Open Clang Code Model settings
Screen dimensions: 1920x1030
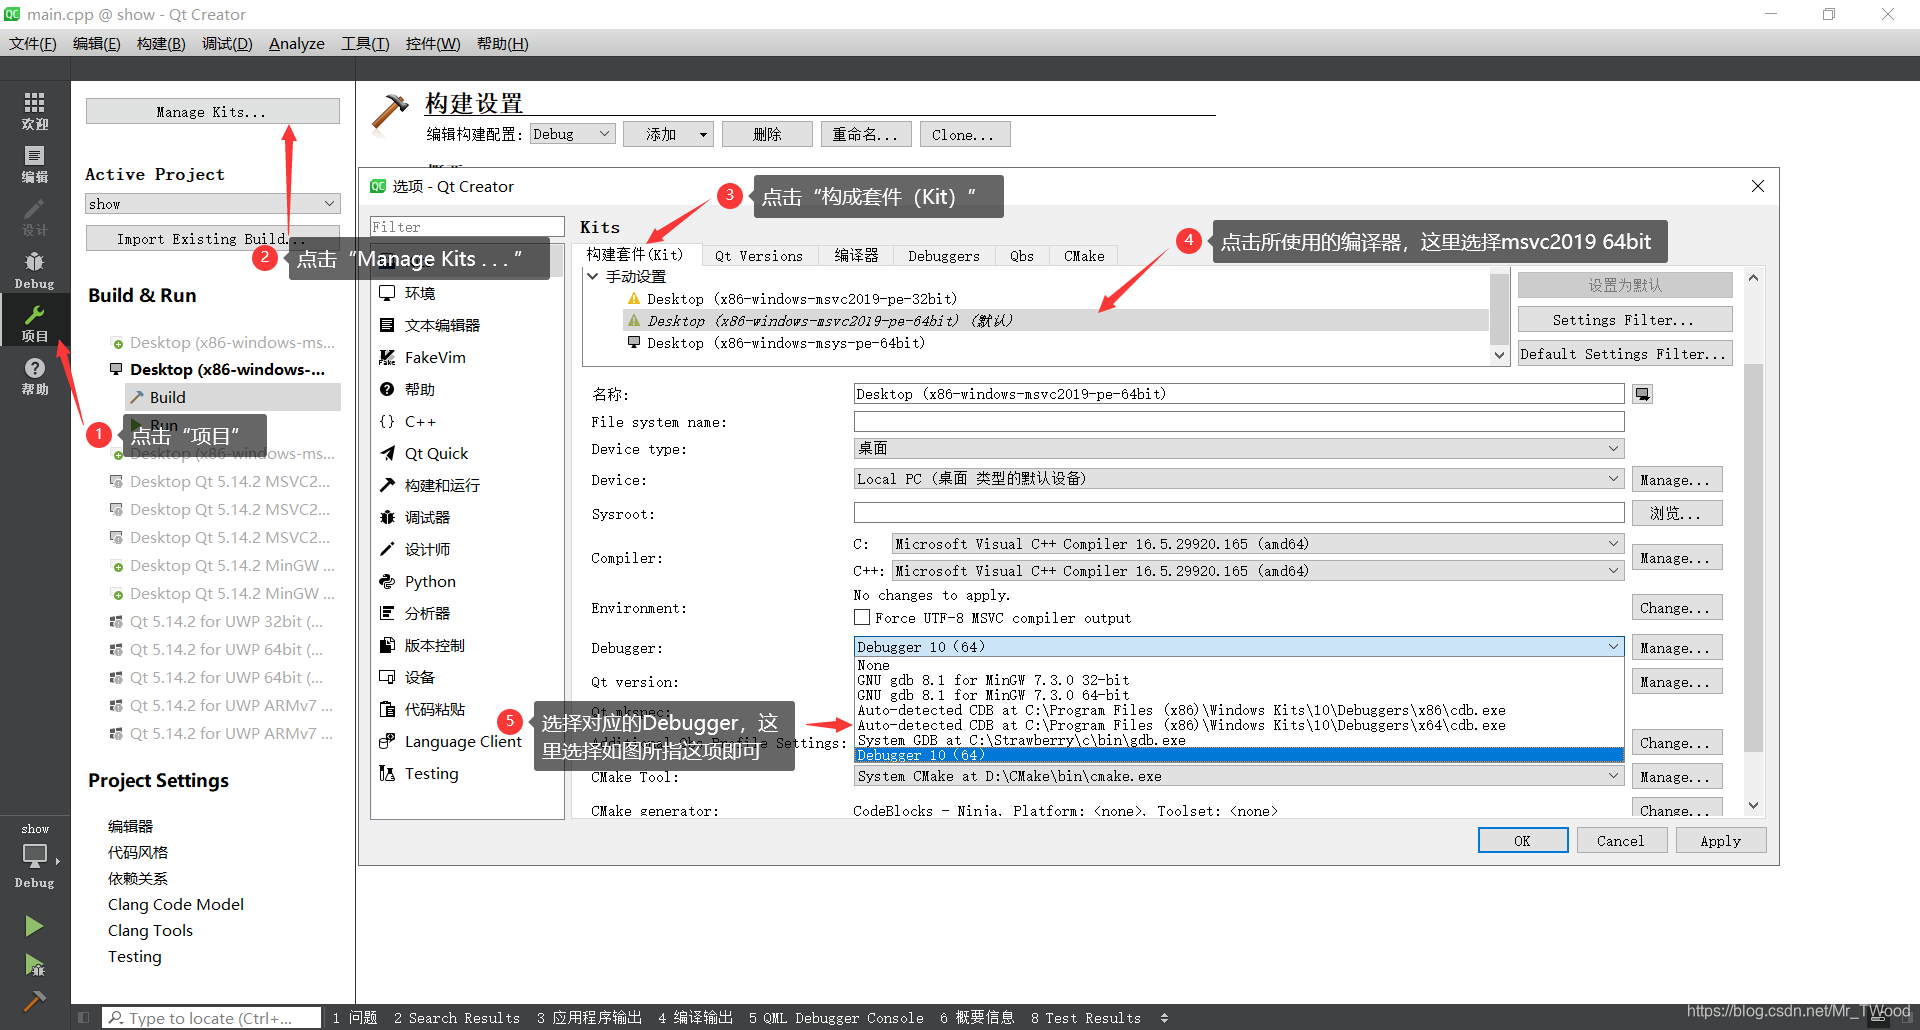[x=176, y=904]
